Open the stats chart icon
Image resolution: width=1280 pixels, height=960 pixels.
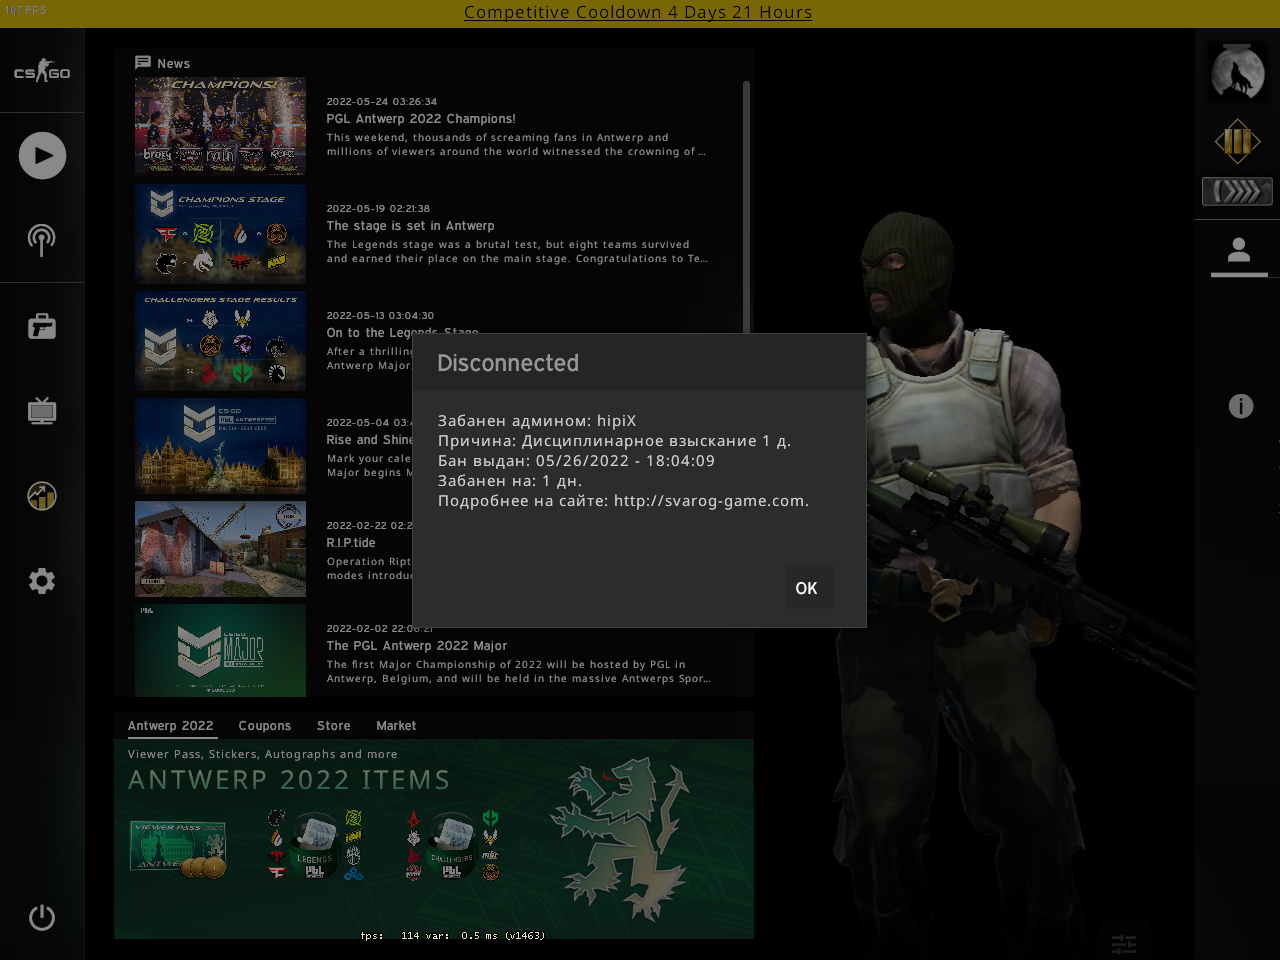pos(42,496)
